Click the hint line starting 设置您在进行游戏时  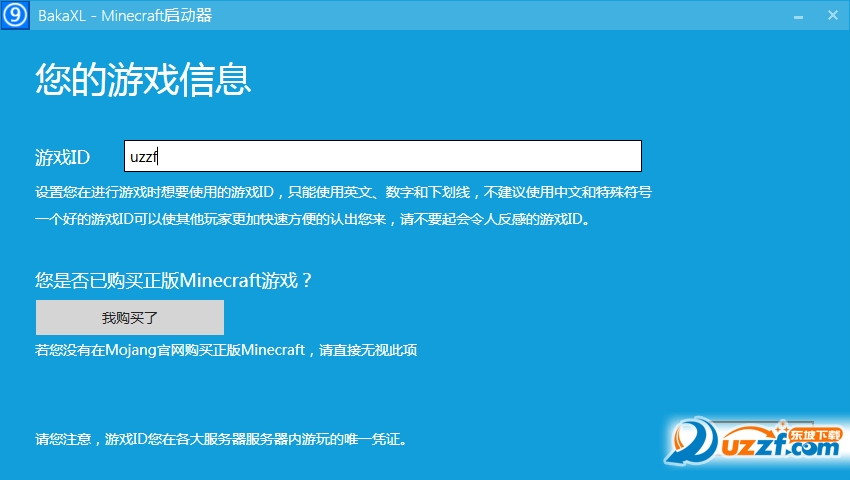(x=343, y=192)
